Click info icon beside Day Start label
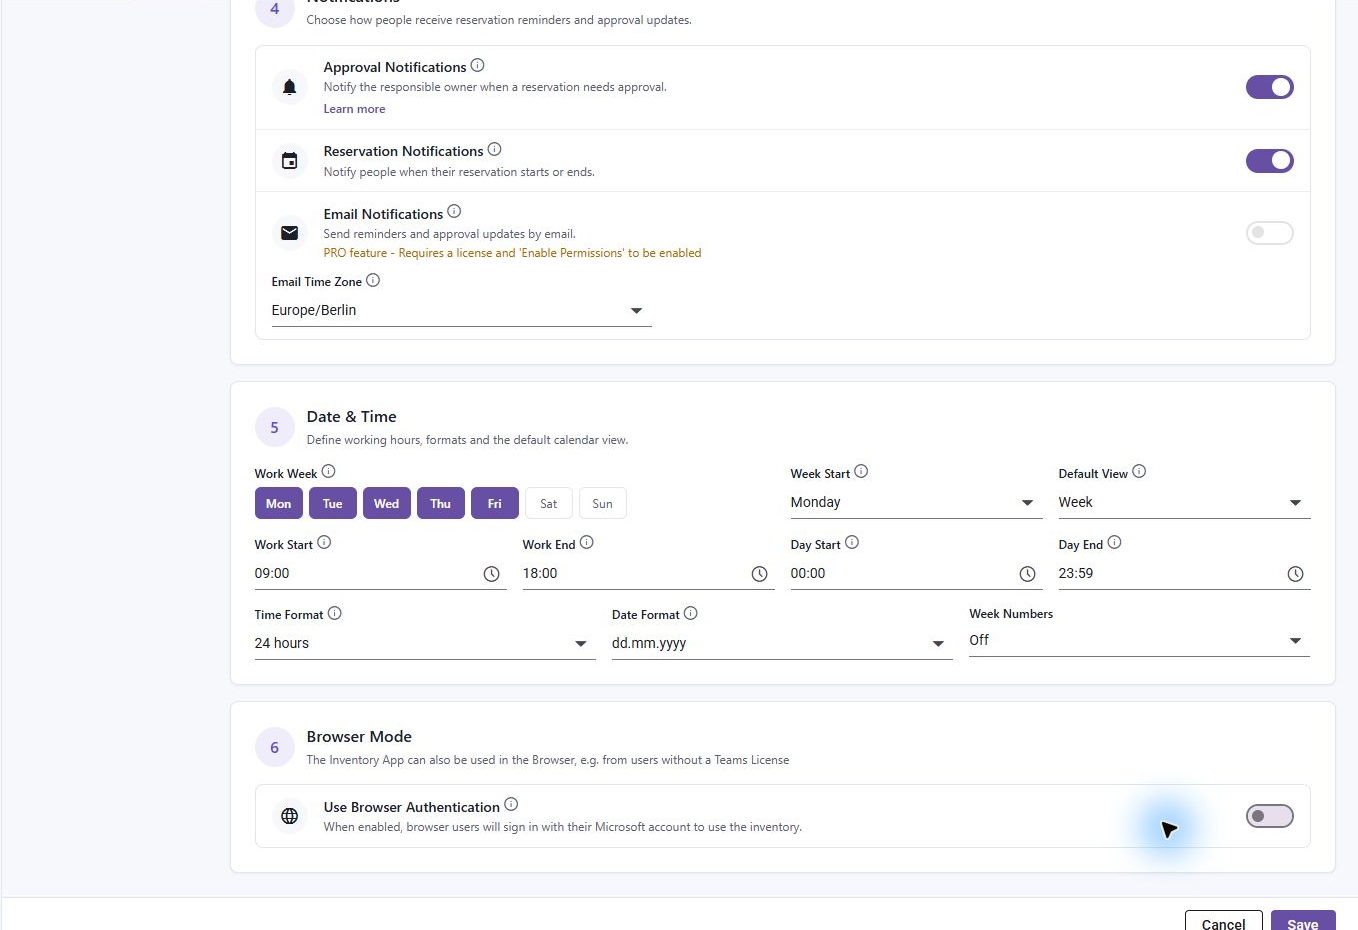1358x930 pixels. point(852,543)
